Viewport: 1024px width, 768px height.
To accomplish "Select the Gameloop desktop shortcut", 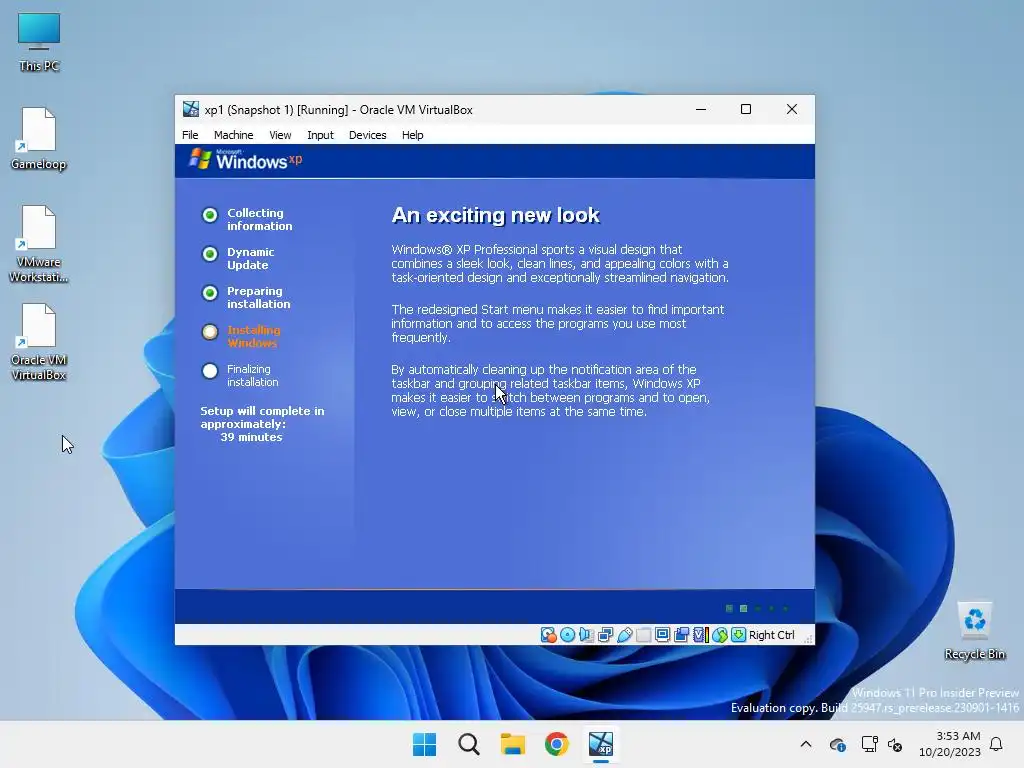I will point(39,139).
